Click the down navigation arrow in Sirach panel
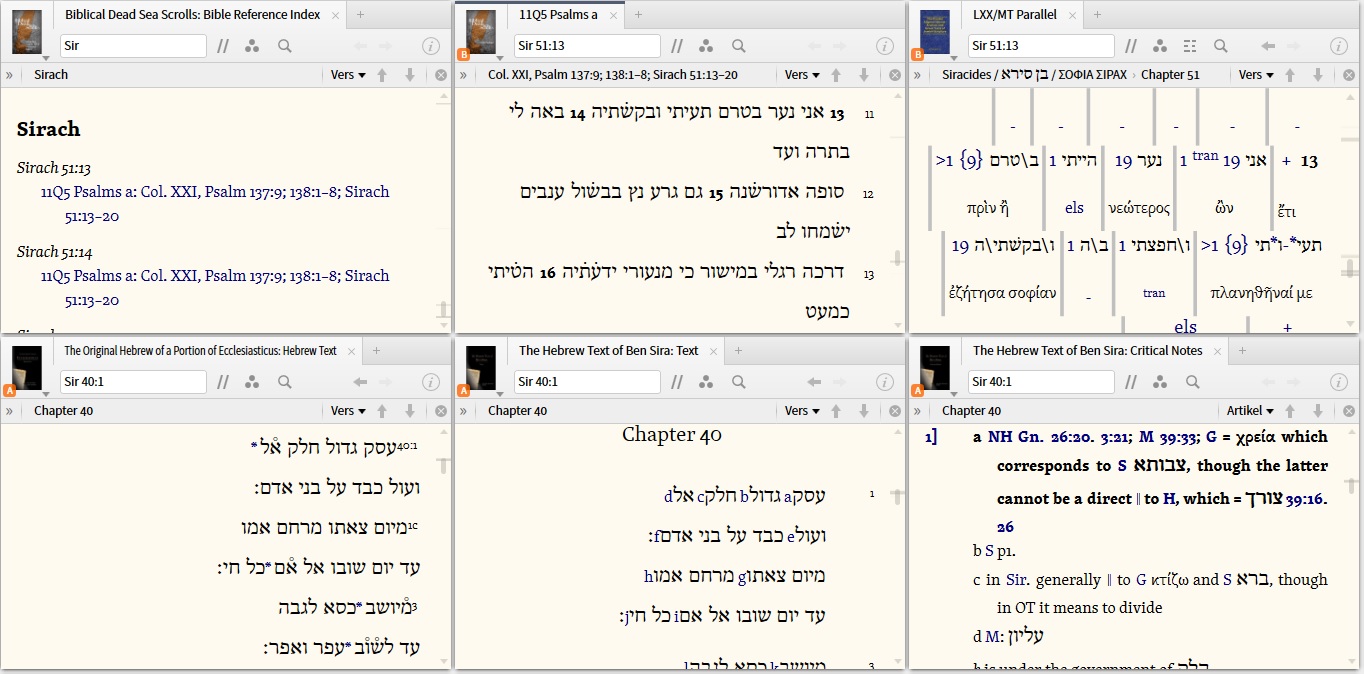Screen dimensions: 1364x674 tap(411, 74)
